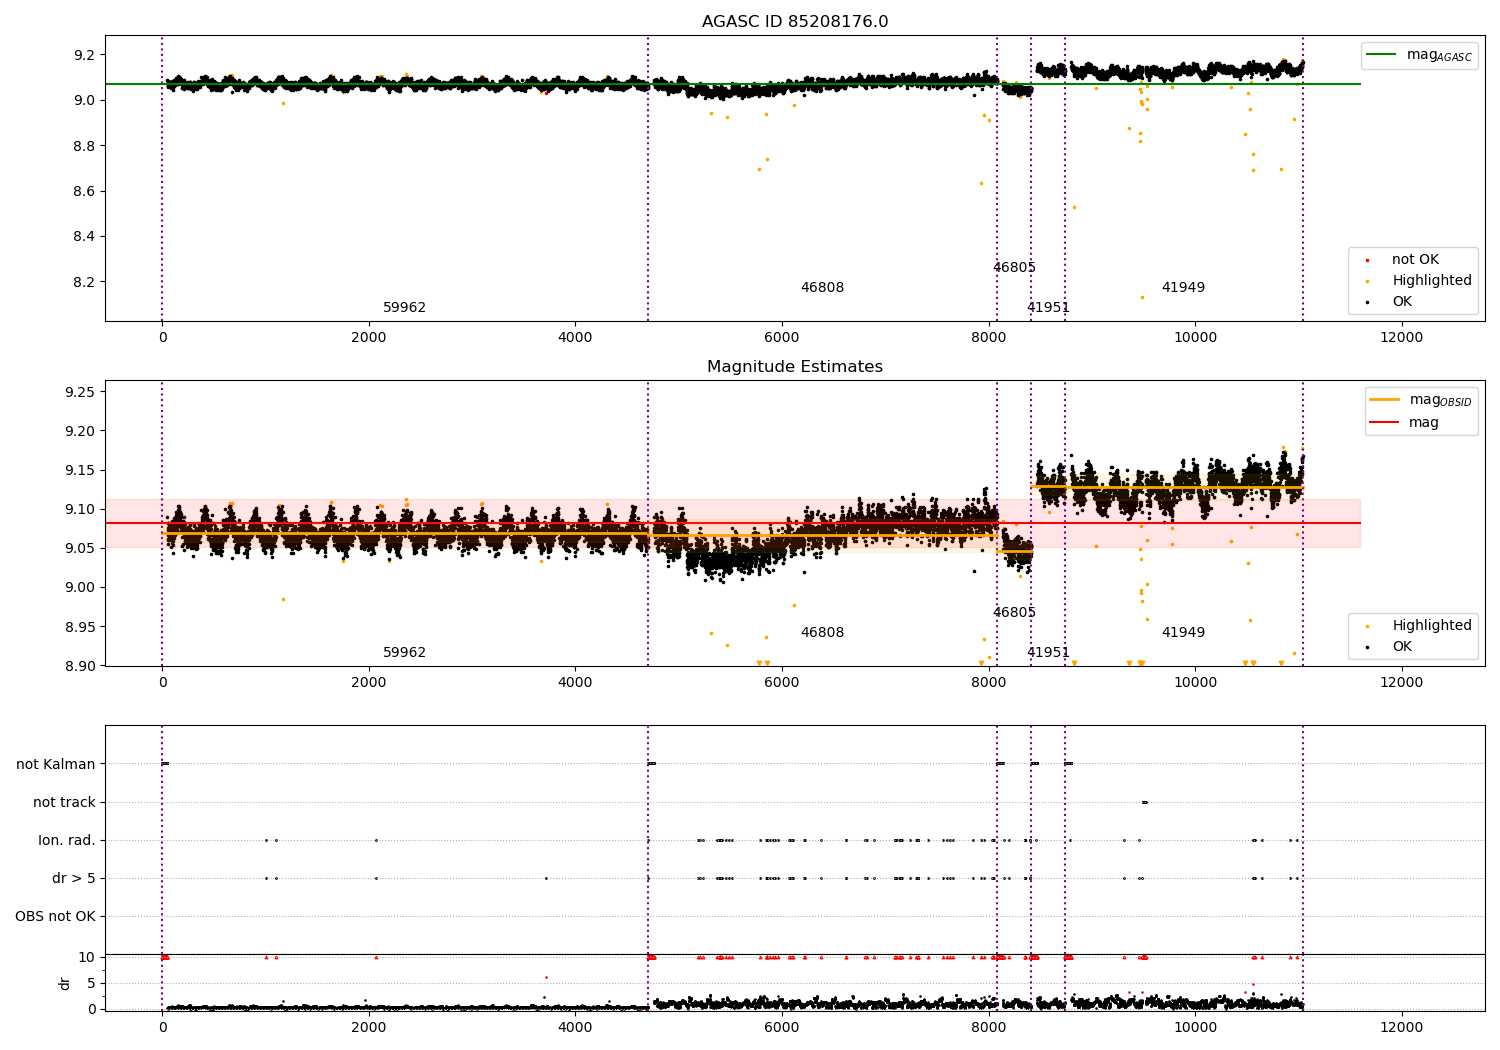The height and width of the screenshot is (1050, 1500).
Task: Click the 'Magnitude Estimates' plot title
Action: (x=795, y=366)
